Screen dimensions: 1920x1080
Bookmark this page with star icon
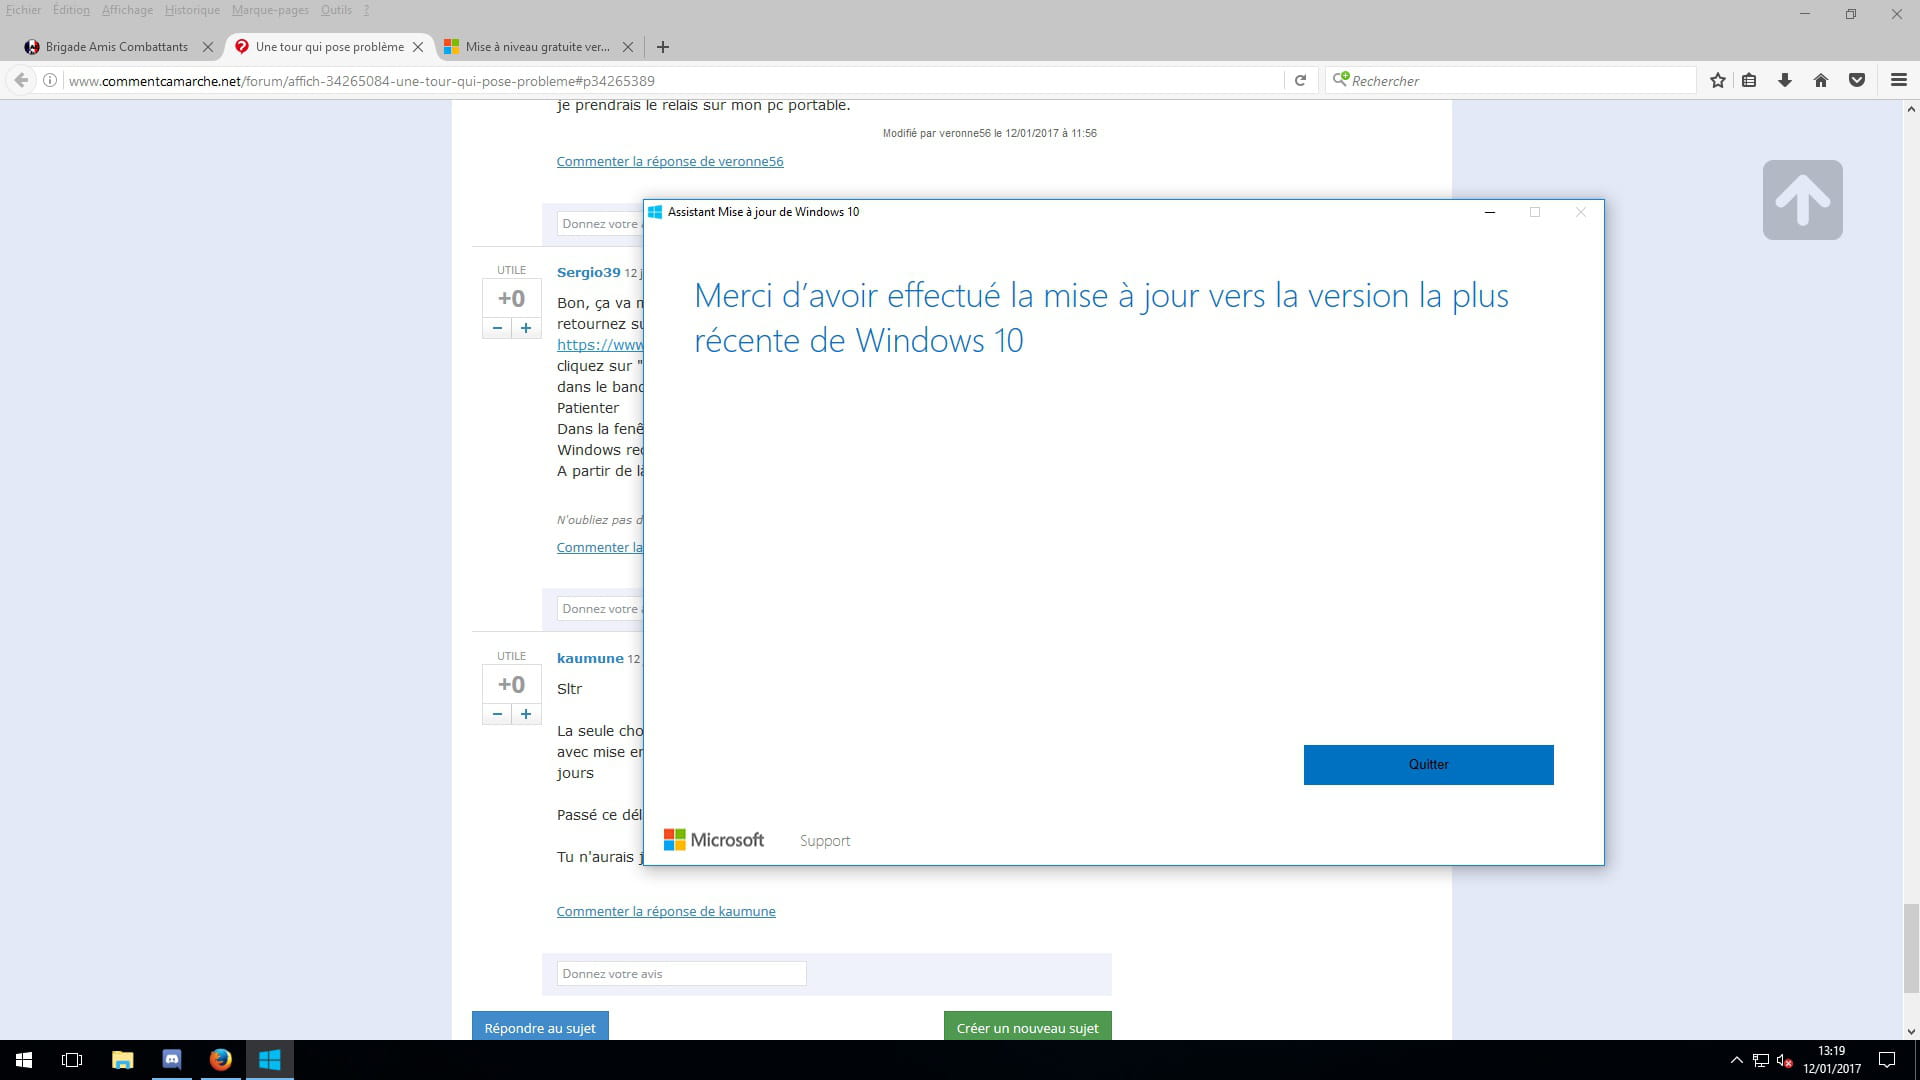click(1718, 81)
